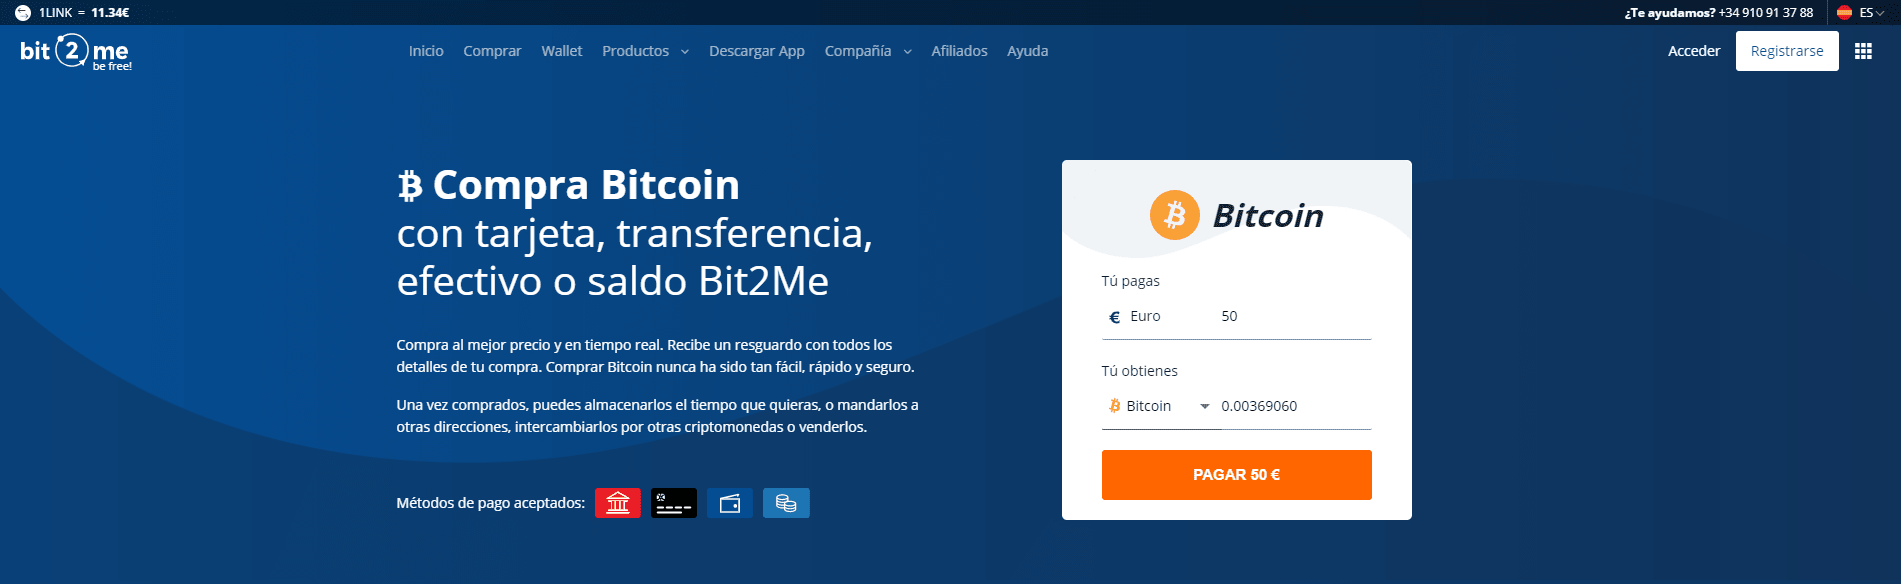Select the wallet payment method icon

click(x=730, y=503)
